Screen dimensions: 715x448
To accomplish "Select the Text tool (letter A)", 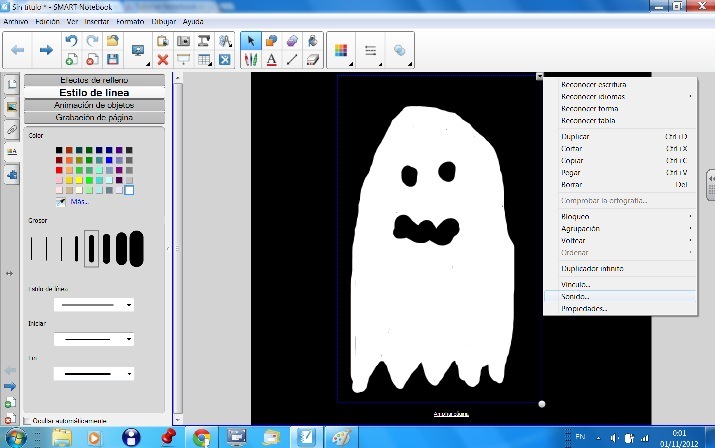I will 271,60.
